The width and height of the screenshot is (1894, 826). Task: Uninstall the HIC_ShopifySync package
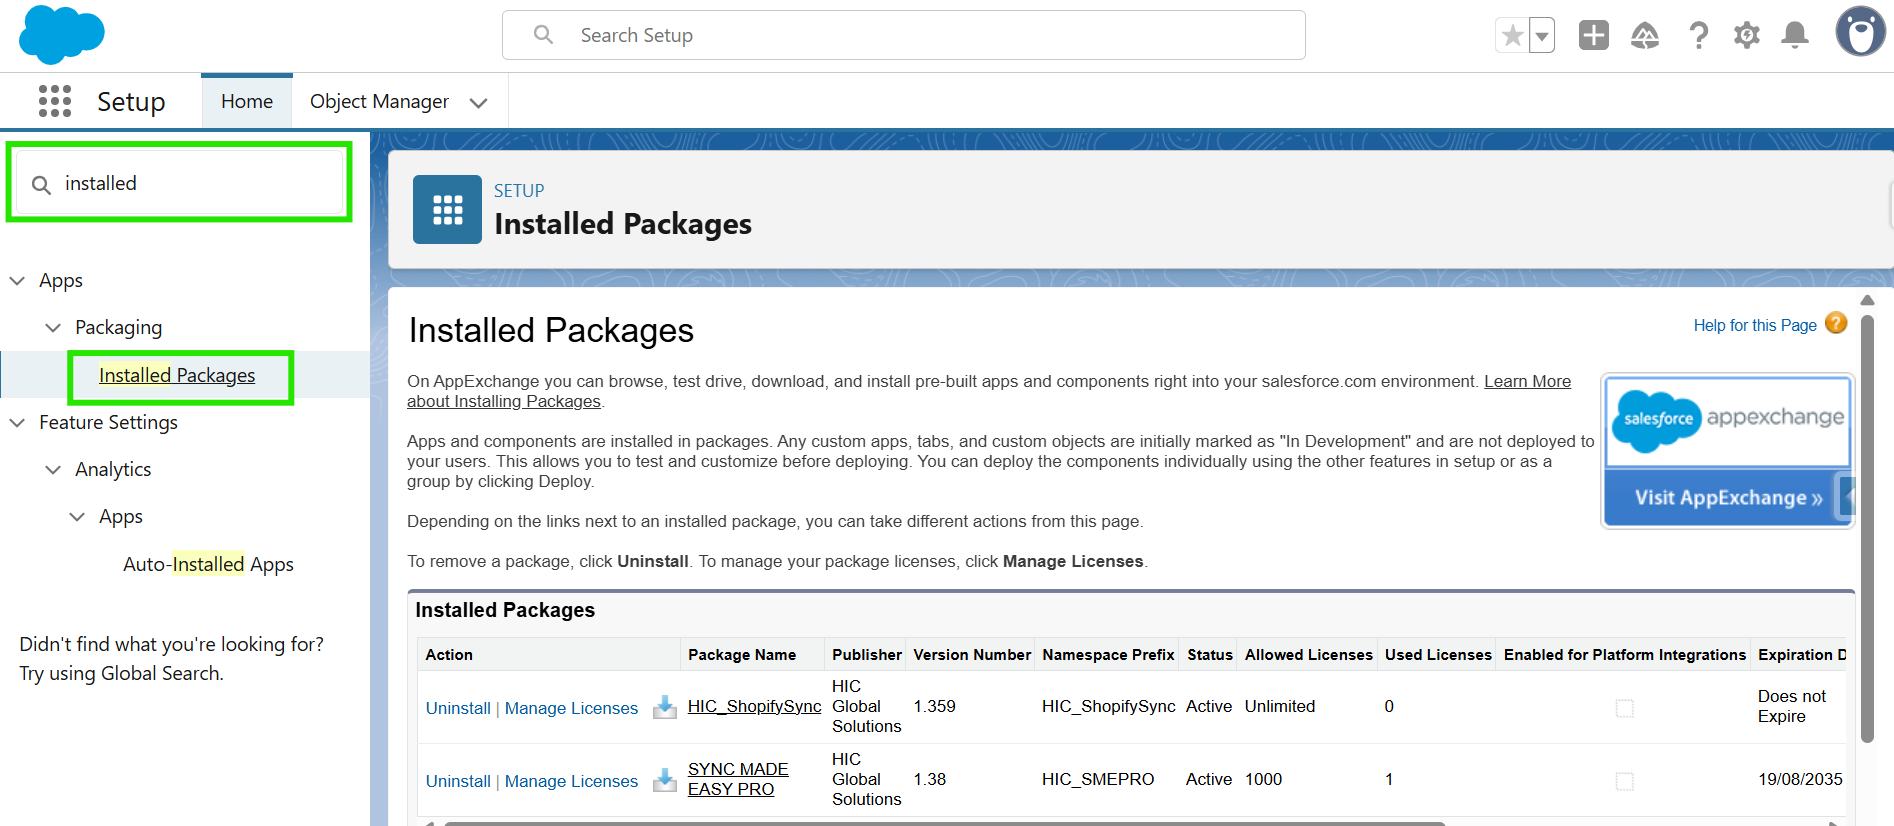point(458,708)
